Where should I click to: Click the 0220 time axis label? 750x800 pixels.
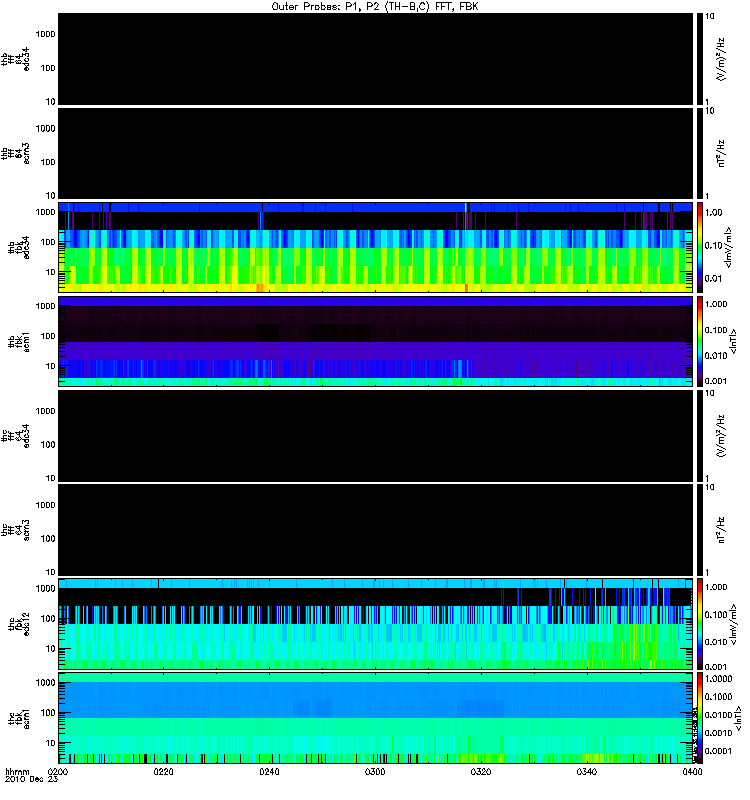click(x=163, y=771)
